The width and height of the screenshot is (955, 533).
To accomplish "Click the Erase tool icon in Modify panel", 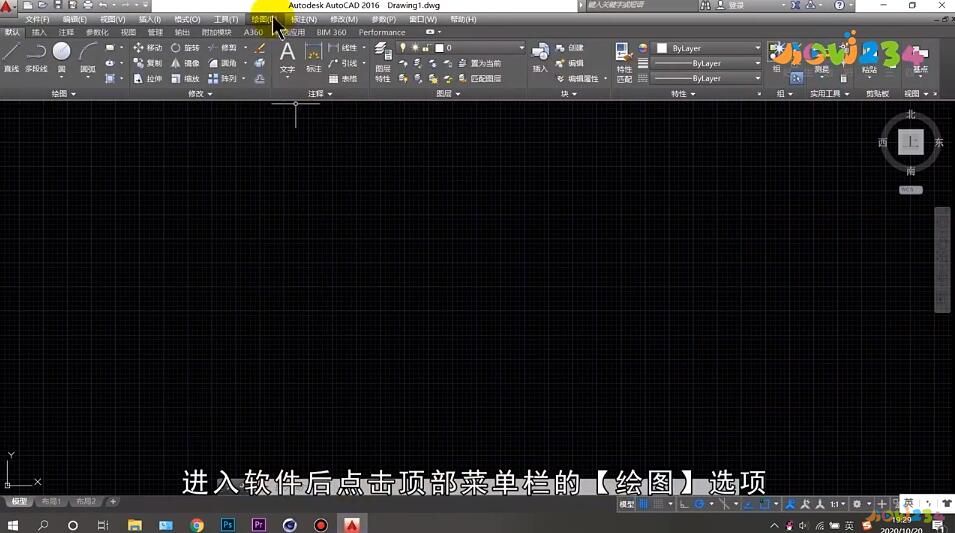I will (260, 48).
